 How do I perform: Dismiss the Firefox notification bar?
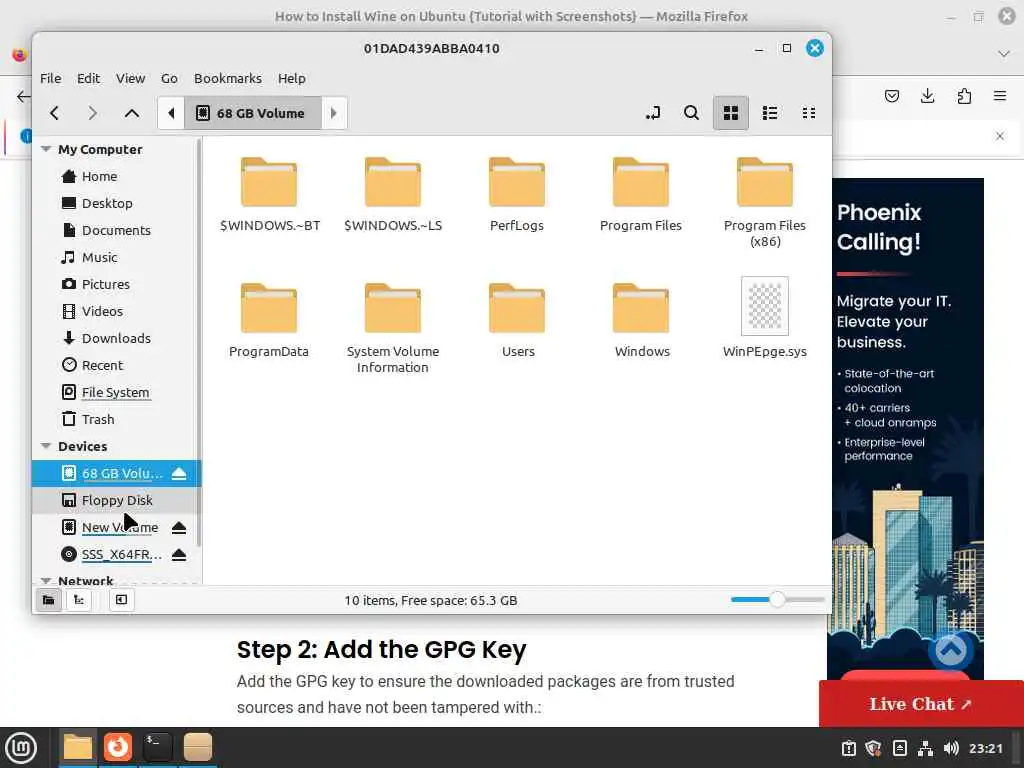[x=1000, y=136]
